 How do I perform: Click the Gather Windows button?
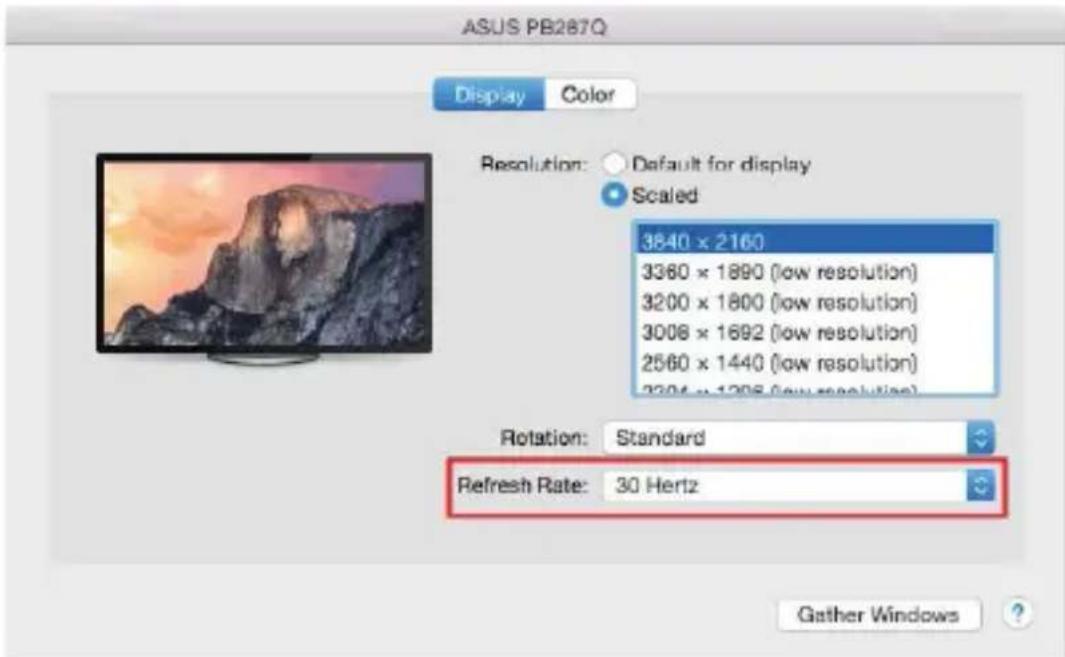click(x=878, y=615)
